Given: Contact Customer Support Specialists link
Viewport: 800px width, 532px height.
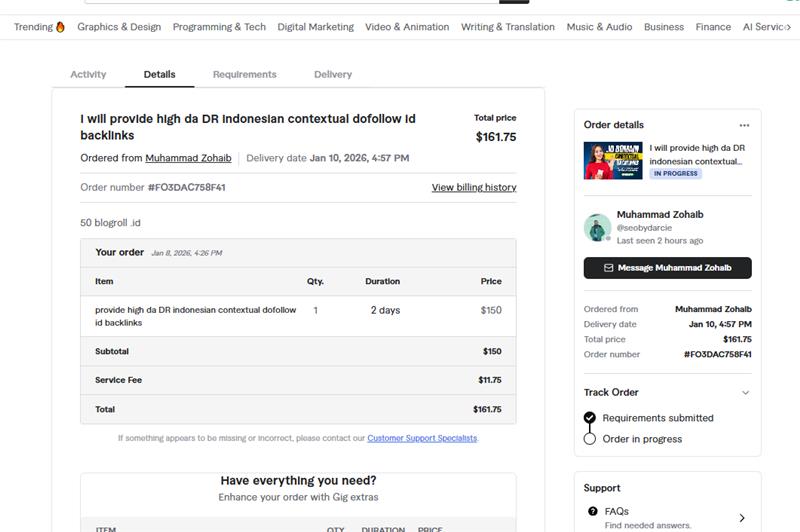Looking at the screenshot, I should click(422, 438).
